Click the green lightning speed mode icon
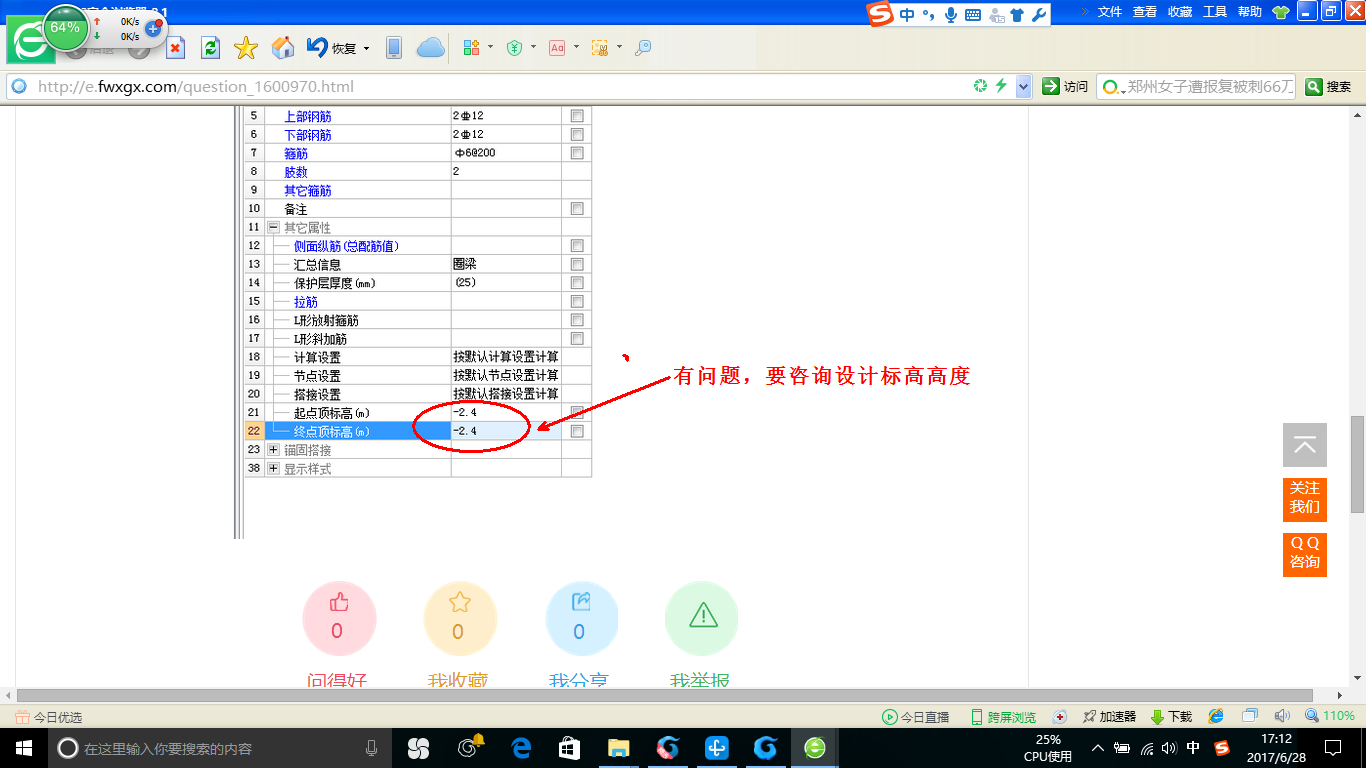This screenshot has height=768, width=1366. (x=1000, y=86)
